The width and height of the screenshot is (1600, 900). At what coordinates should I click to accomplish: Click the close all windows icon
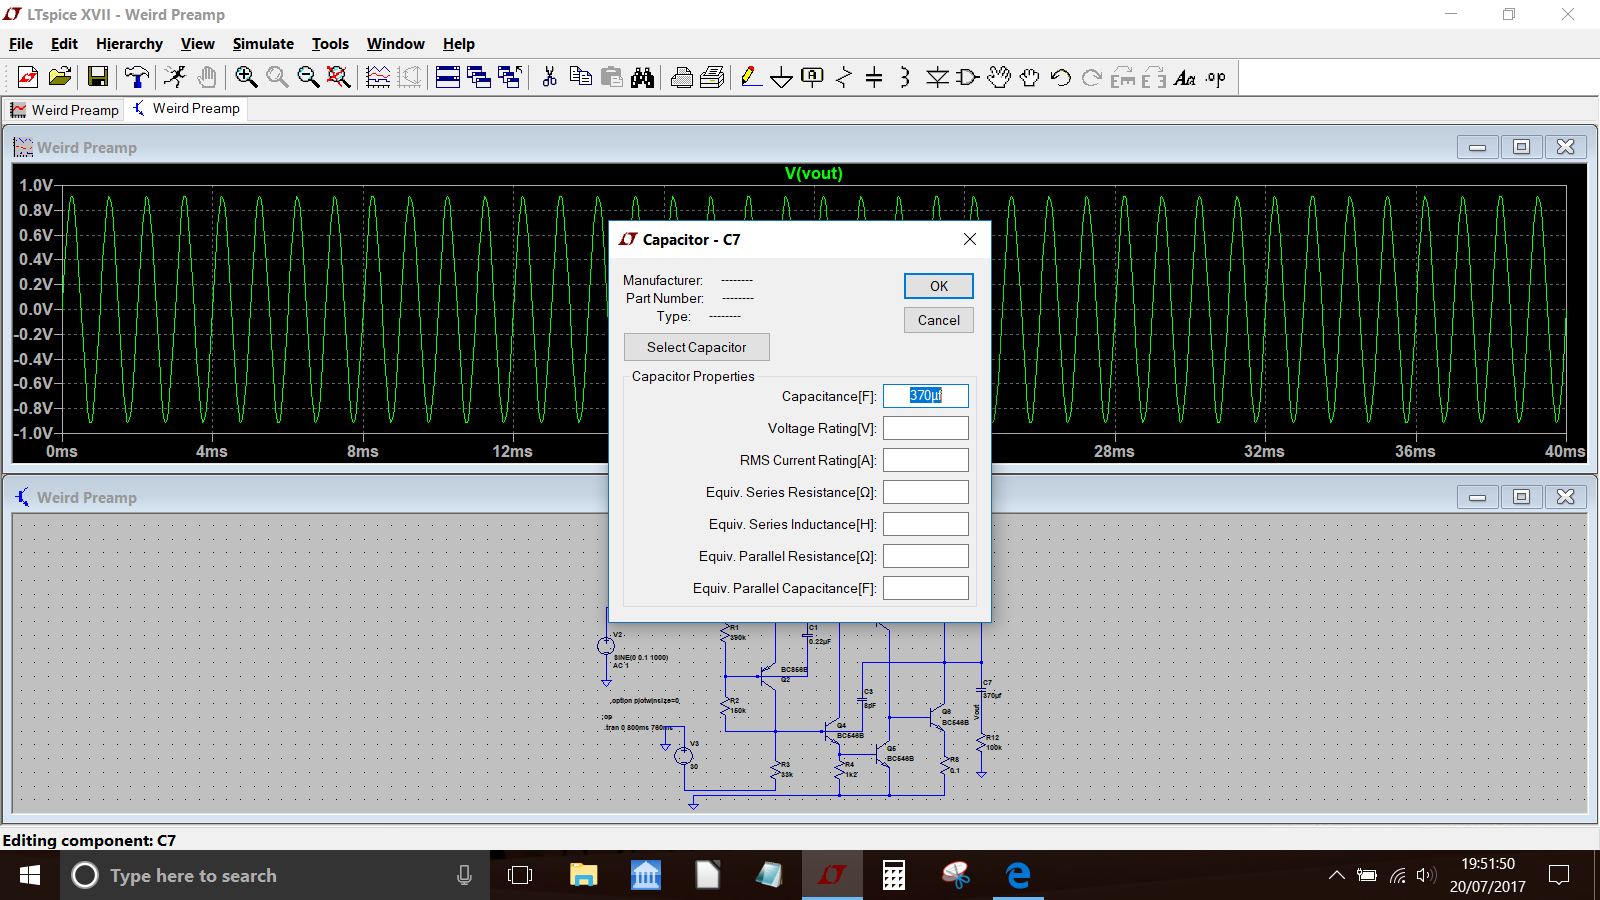click(x=510, y=77)
